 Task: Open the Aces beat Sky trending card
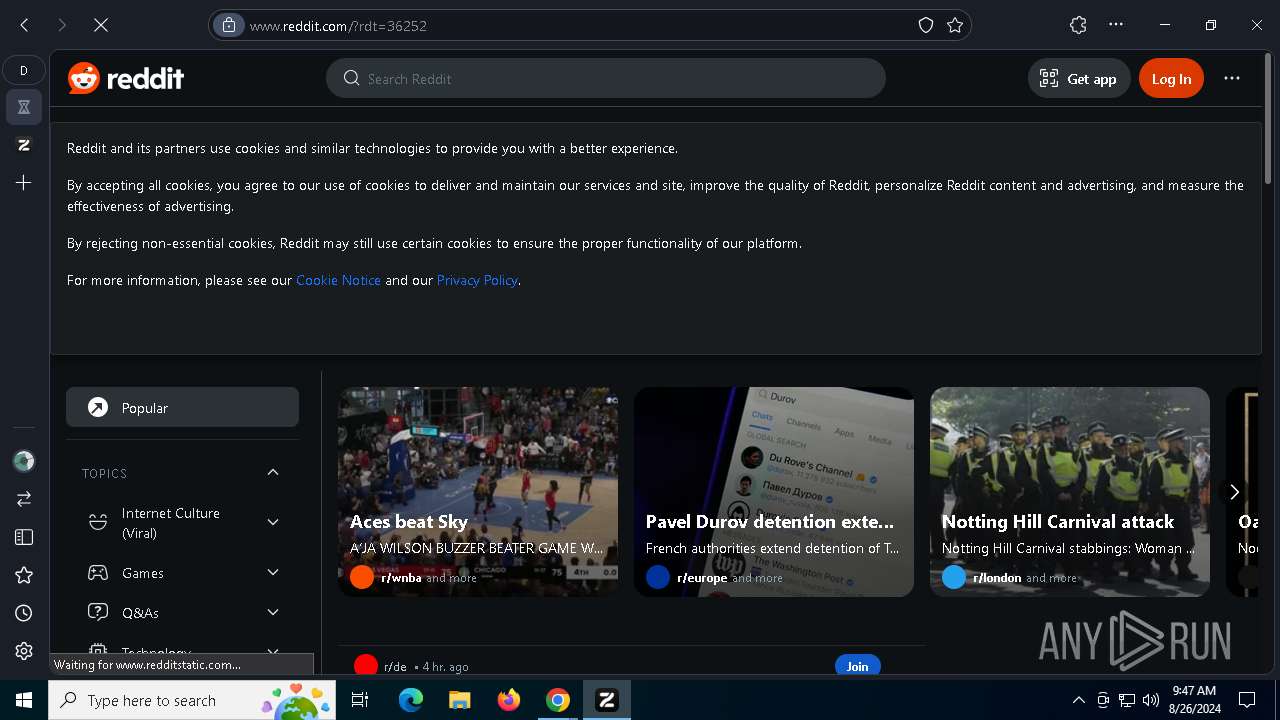(x=478, y=492)
